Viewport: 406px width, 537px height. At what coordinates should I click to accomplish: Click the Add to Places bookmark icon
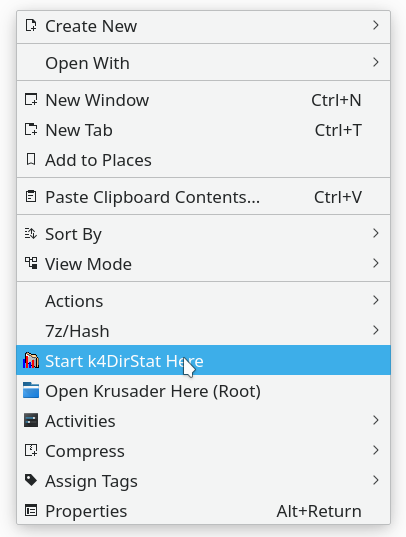(31, 160)
